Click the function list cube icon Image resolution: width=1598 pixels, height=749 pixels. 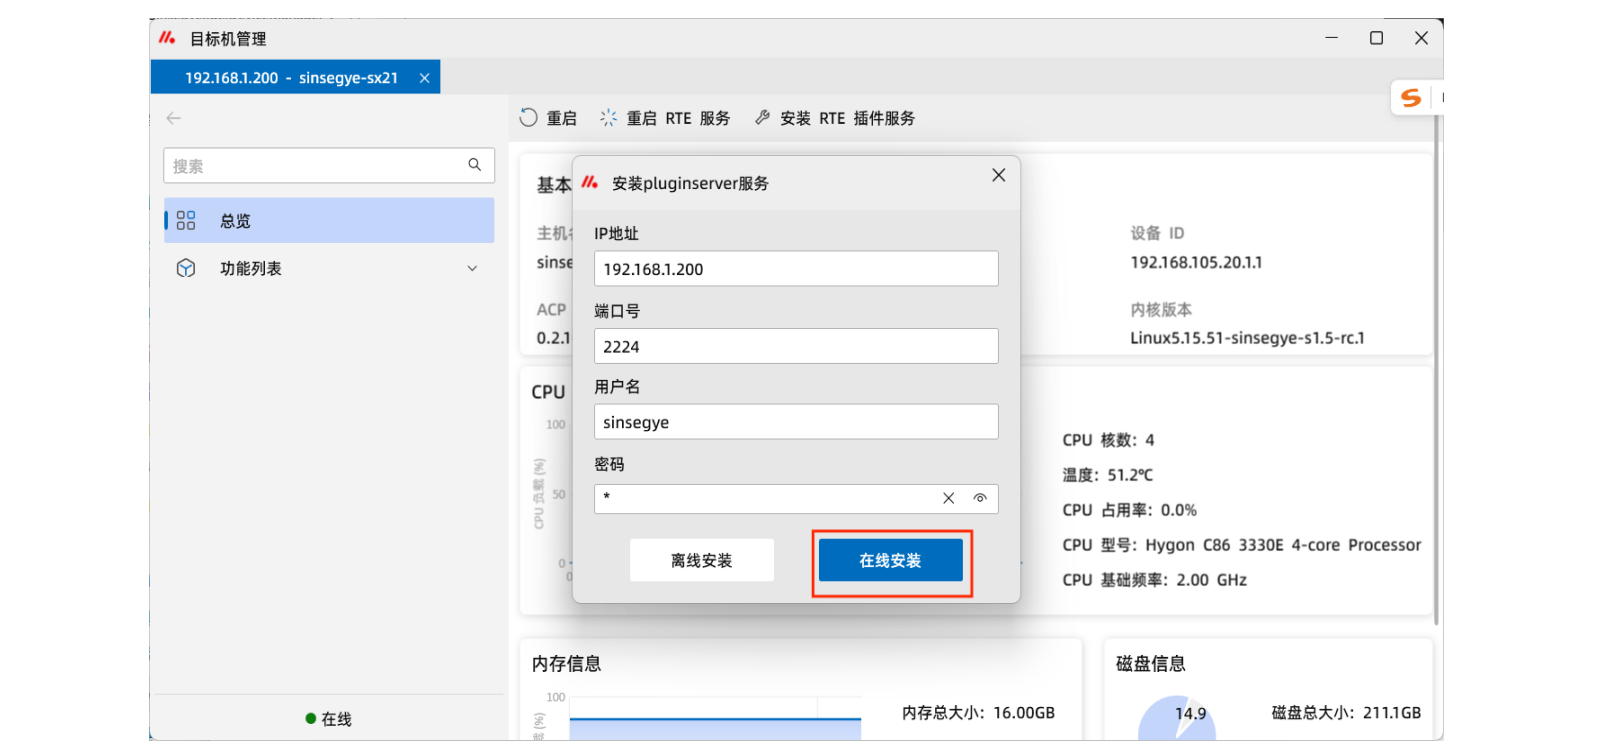[186, 268]
